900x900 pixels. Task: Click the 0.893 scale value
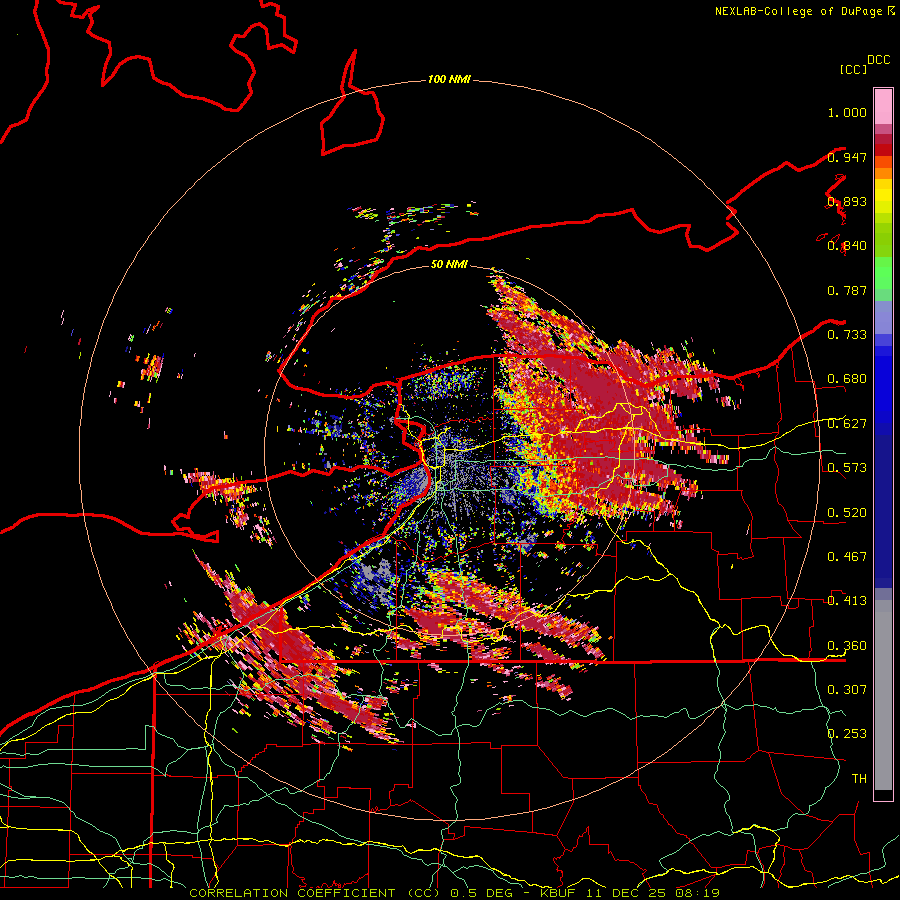pyautogui.click(x=847, y=201)
